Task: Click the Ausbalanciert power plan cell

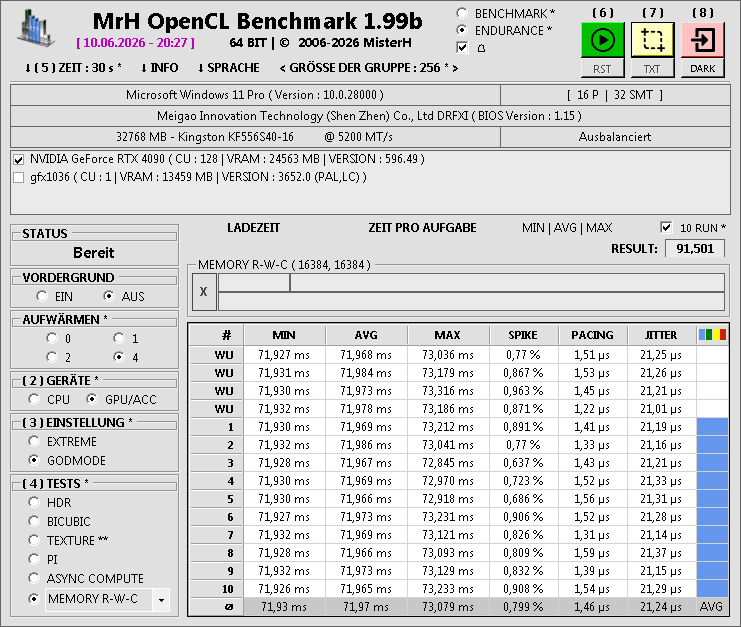Action: pos(615,137)
